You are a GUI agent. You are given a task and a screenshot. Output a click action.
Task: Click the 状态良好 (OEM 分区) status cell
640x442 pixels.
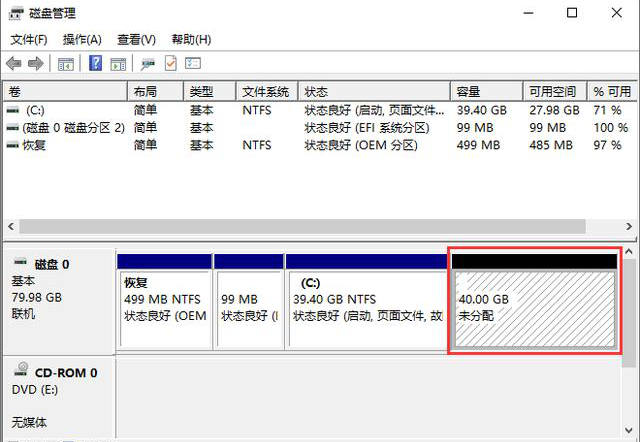pos(361,145)
